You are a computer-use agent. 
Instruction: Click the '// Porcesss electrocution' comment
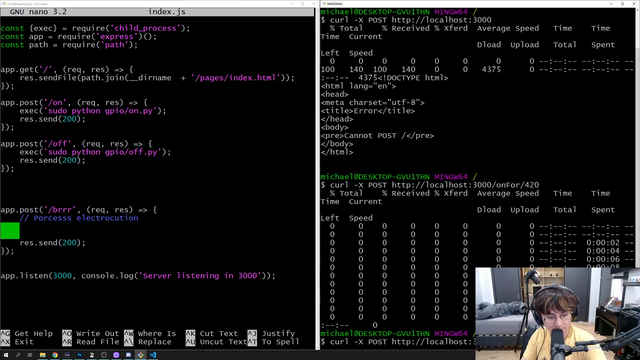[x=79, y=218]
